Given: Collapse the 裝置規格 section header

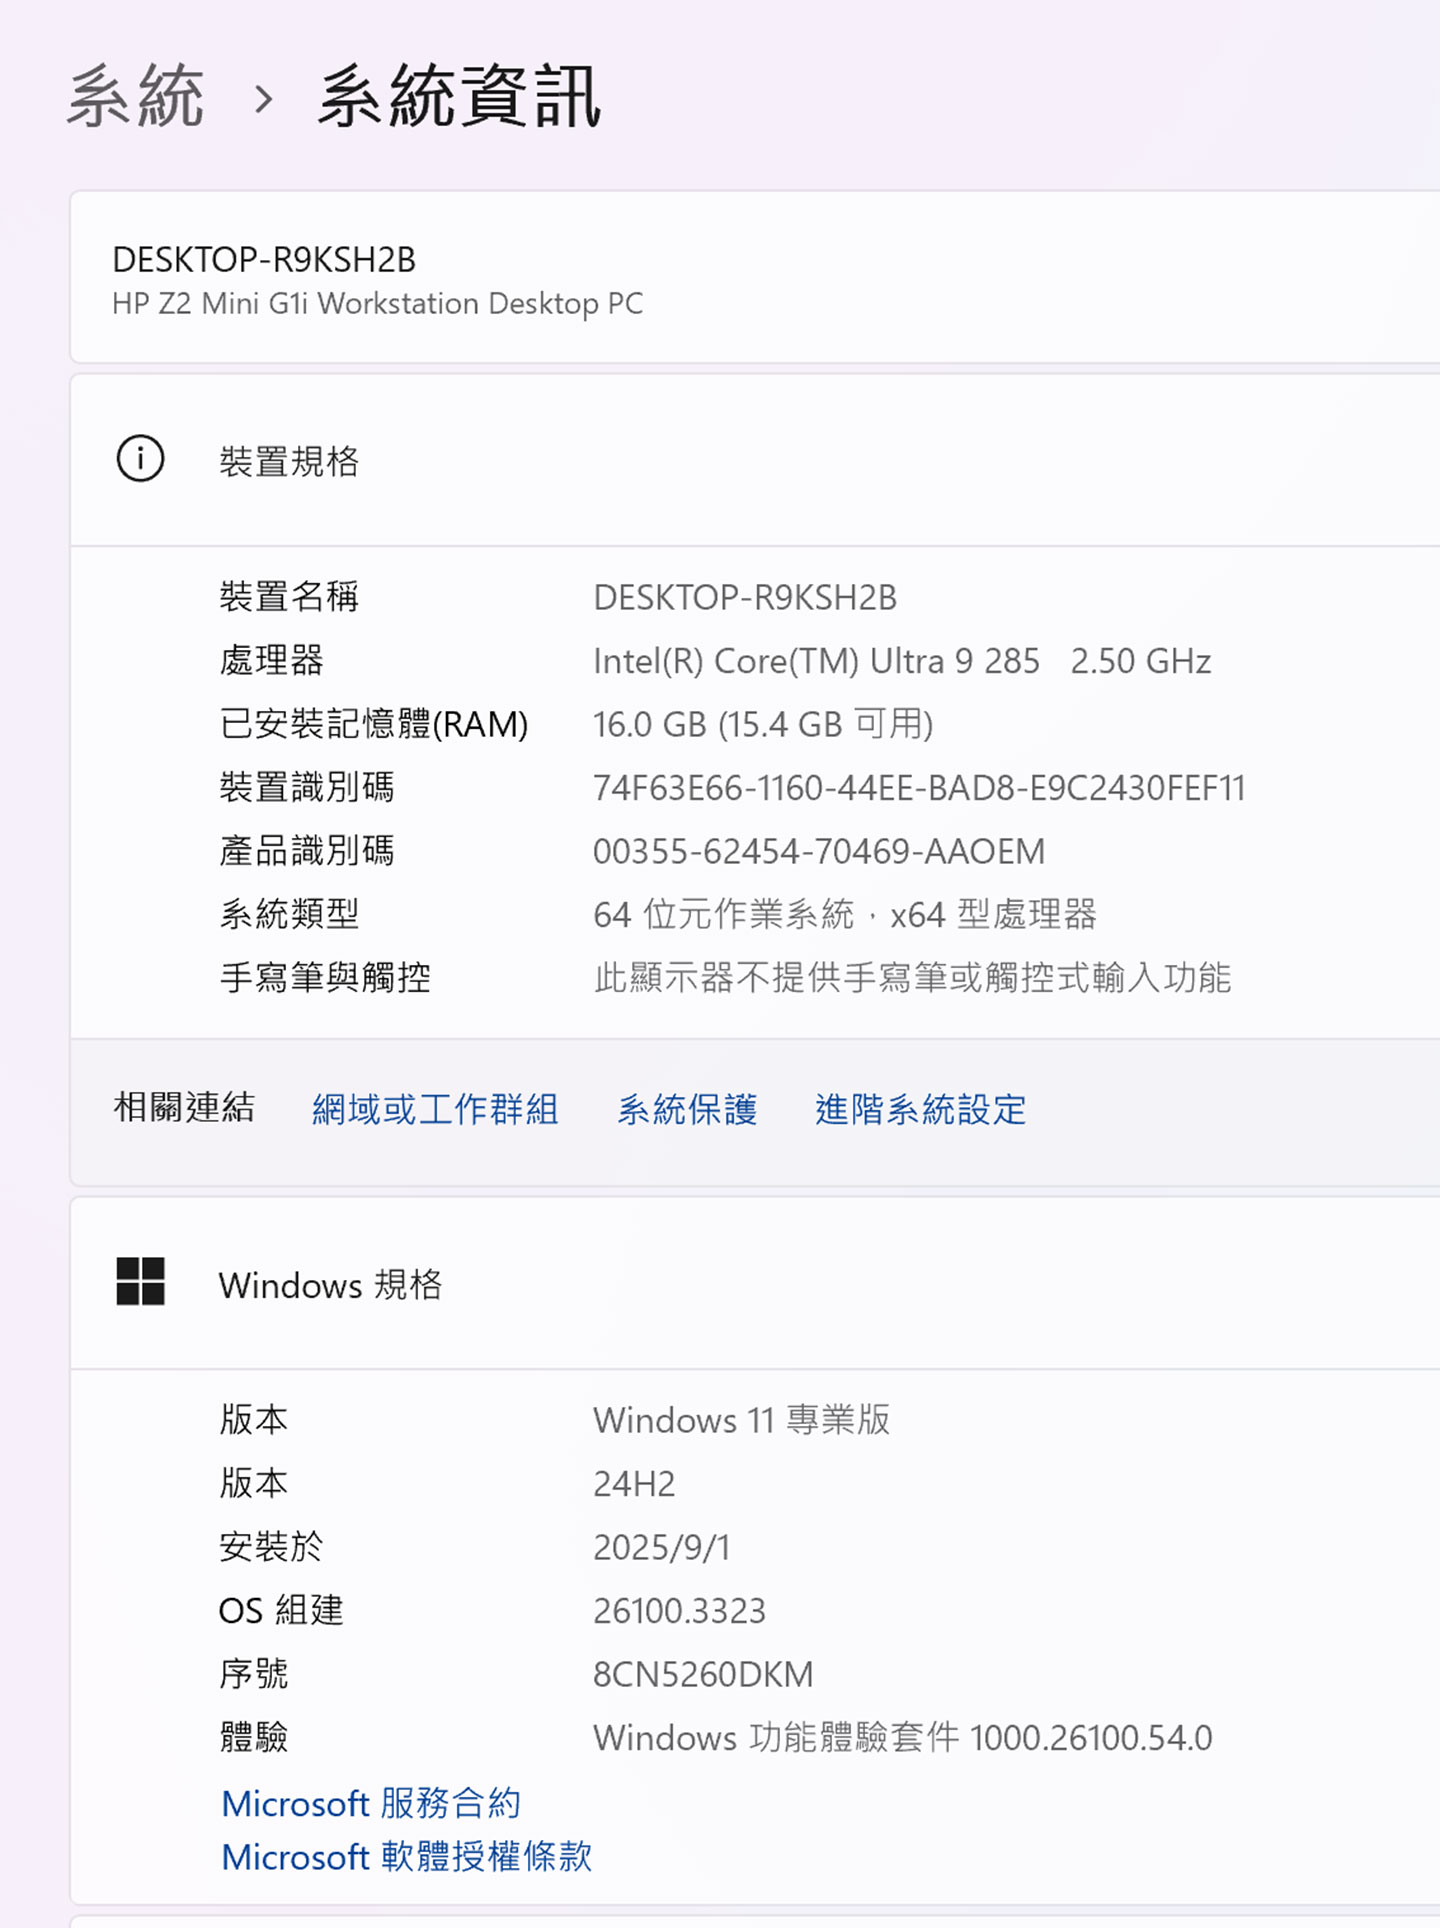Looking at the screenshot, I should coord(290,460).
